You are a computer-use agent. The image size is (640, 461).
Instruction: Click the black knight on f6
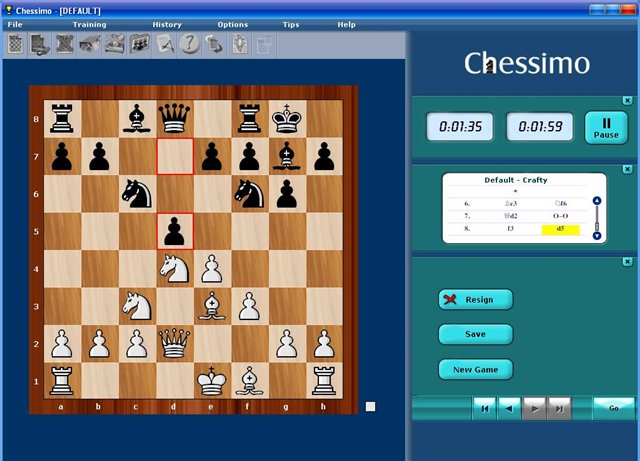tap(250, 194)
